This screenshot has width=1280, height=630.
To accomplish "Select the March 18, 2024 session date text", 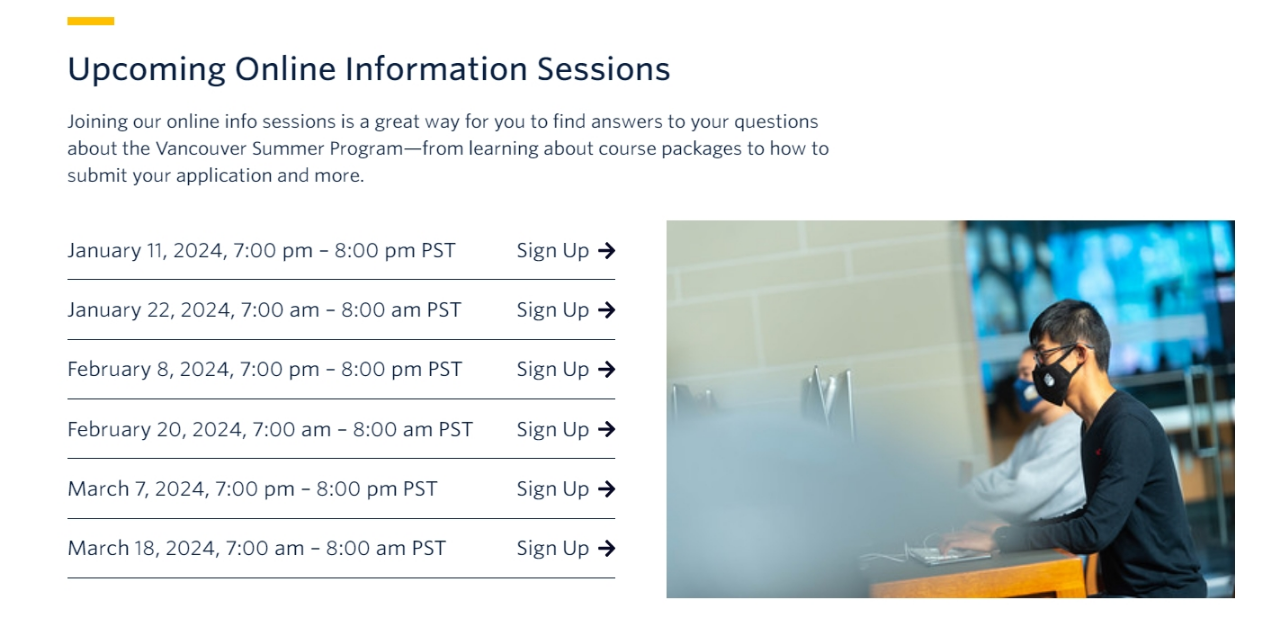I will click(x=256, y=549).
